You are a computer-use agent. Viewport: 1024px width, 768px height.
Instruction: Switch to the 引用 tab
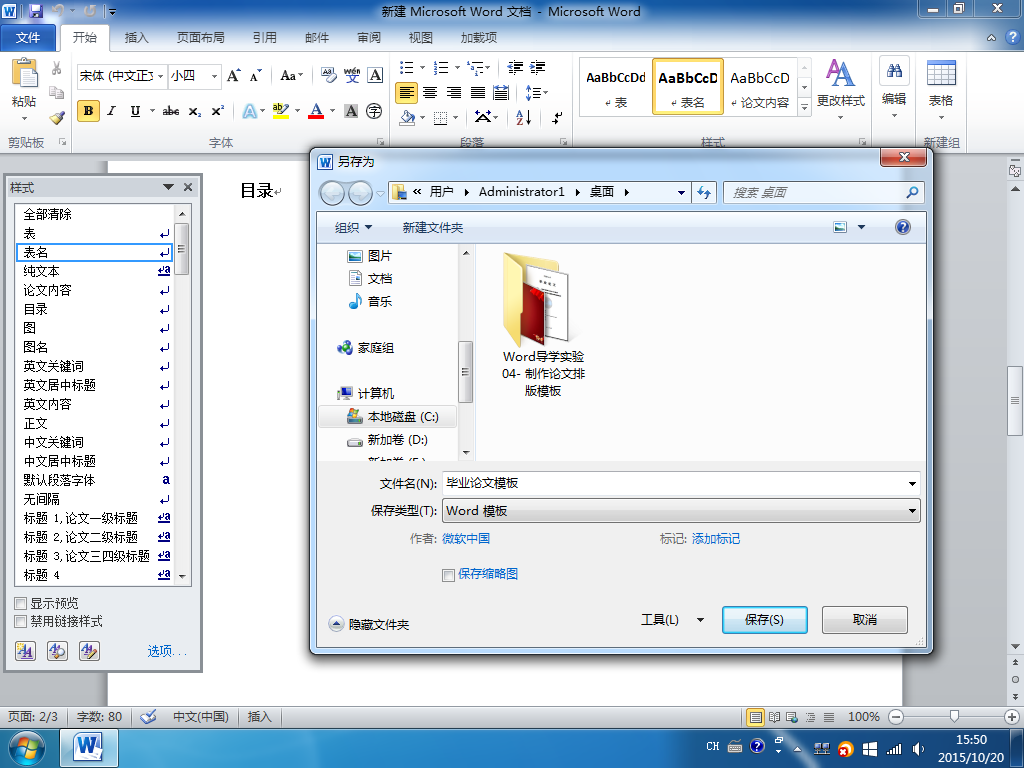pyautogui.click(x=264, y=38)
